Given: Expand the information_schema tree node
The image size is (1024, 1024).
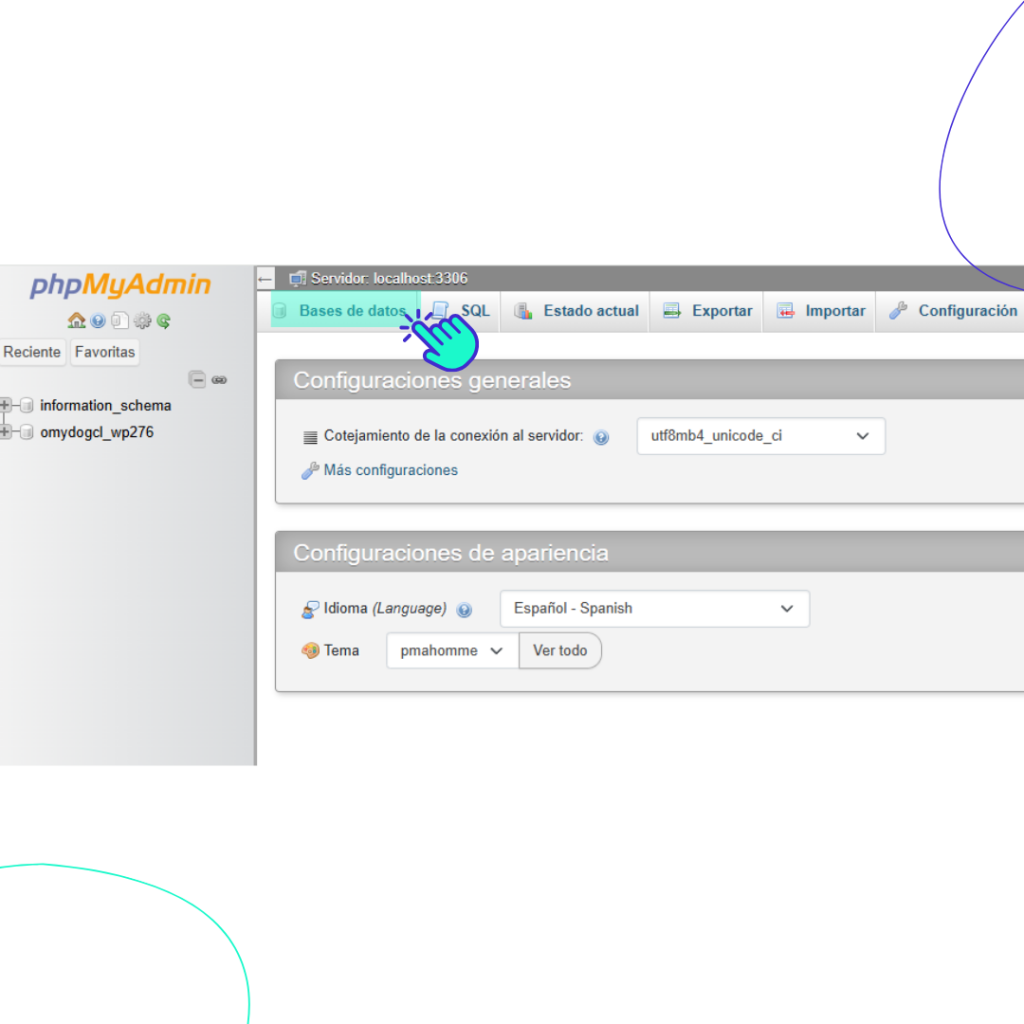Looking at the screenshot, I should (5, 406).
